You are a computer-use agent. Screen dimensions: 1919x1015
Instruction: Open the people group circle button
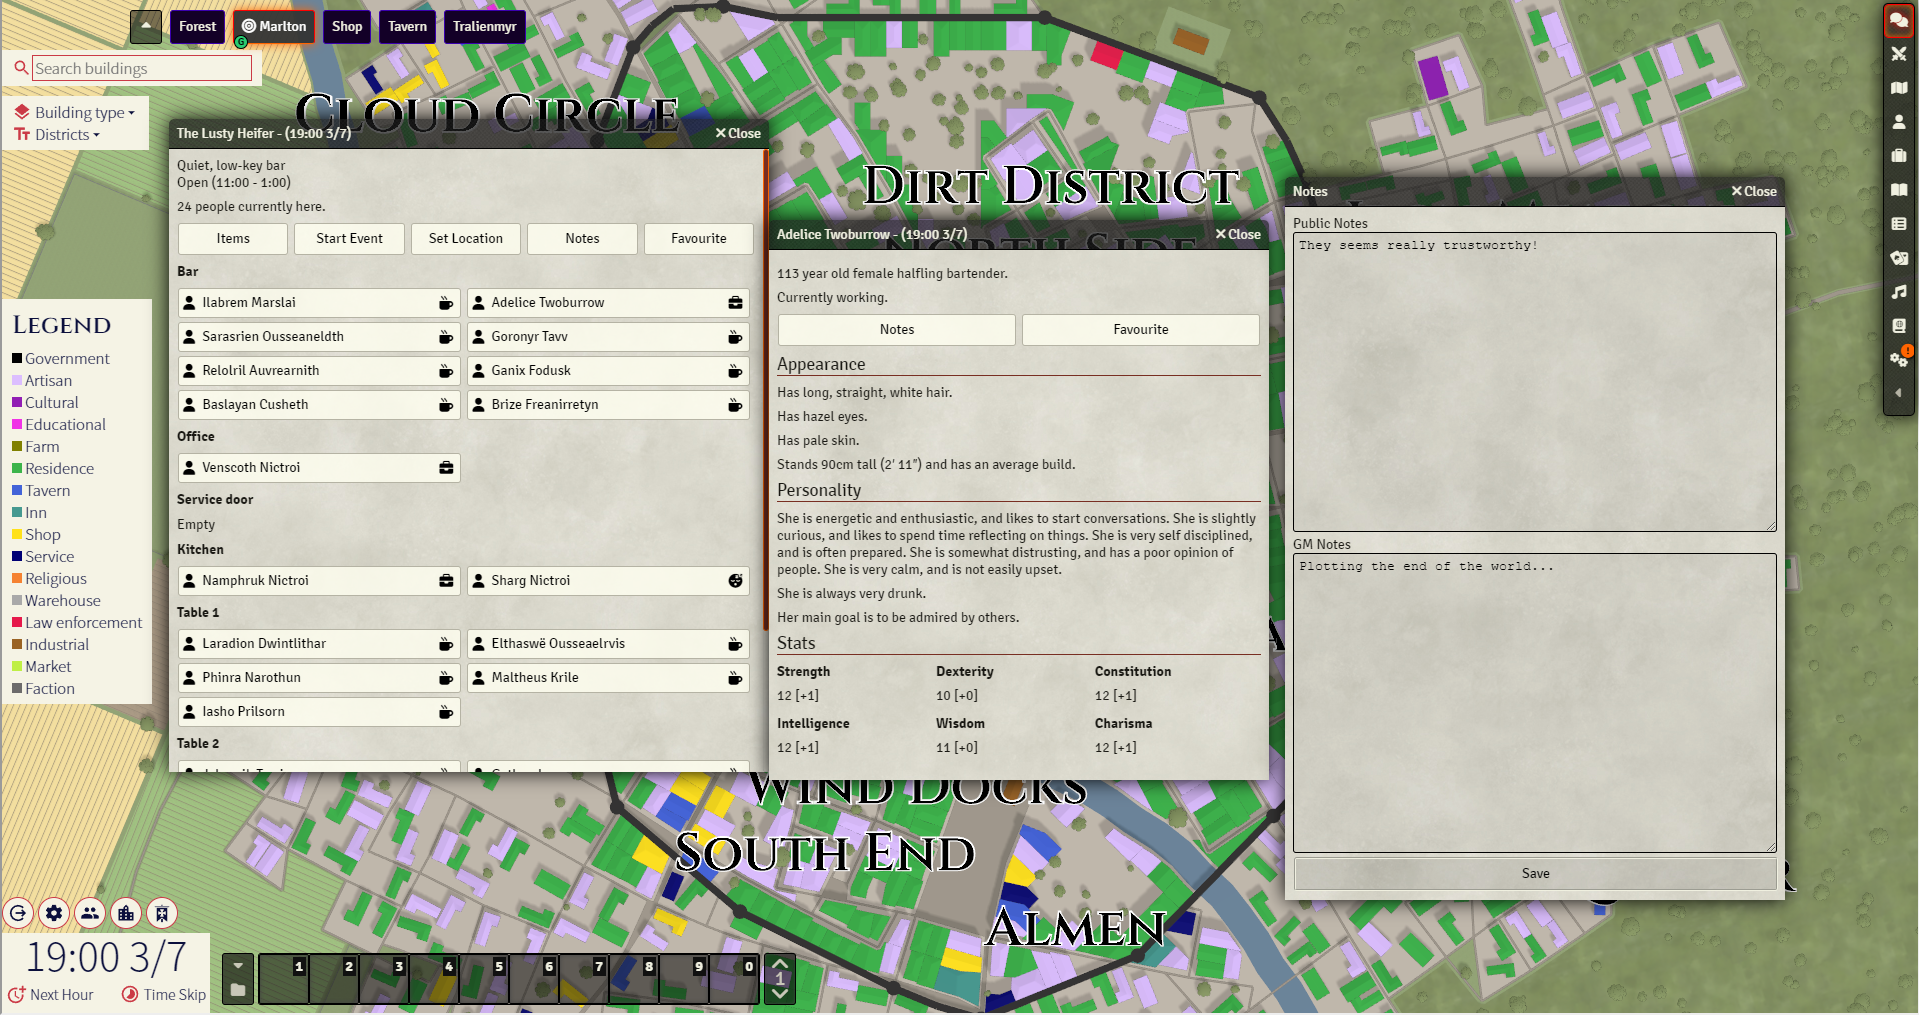pos(90,913)
